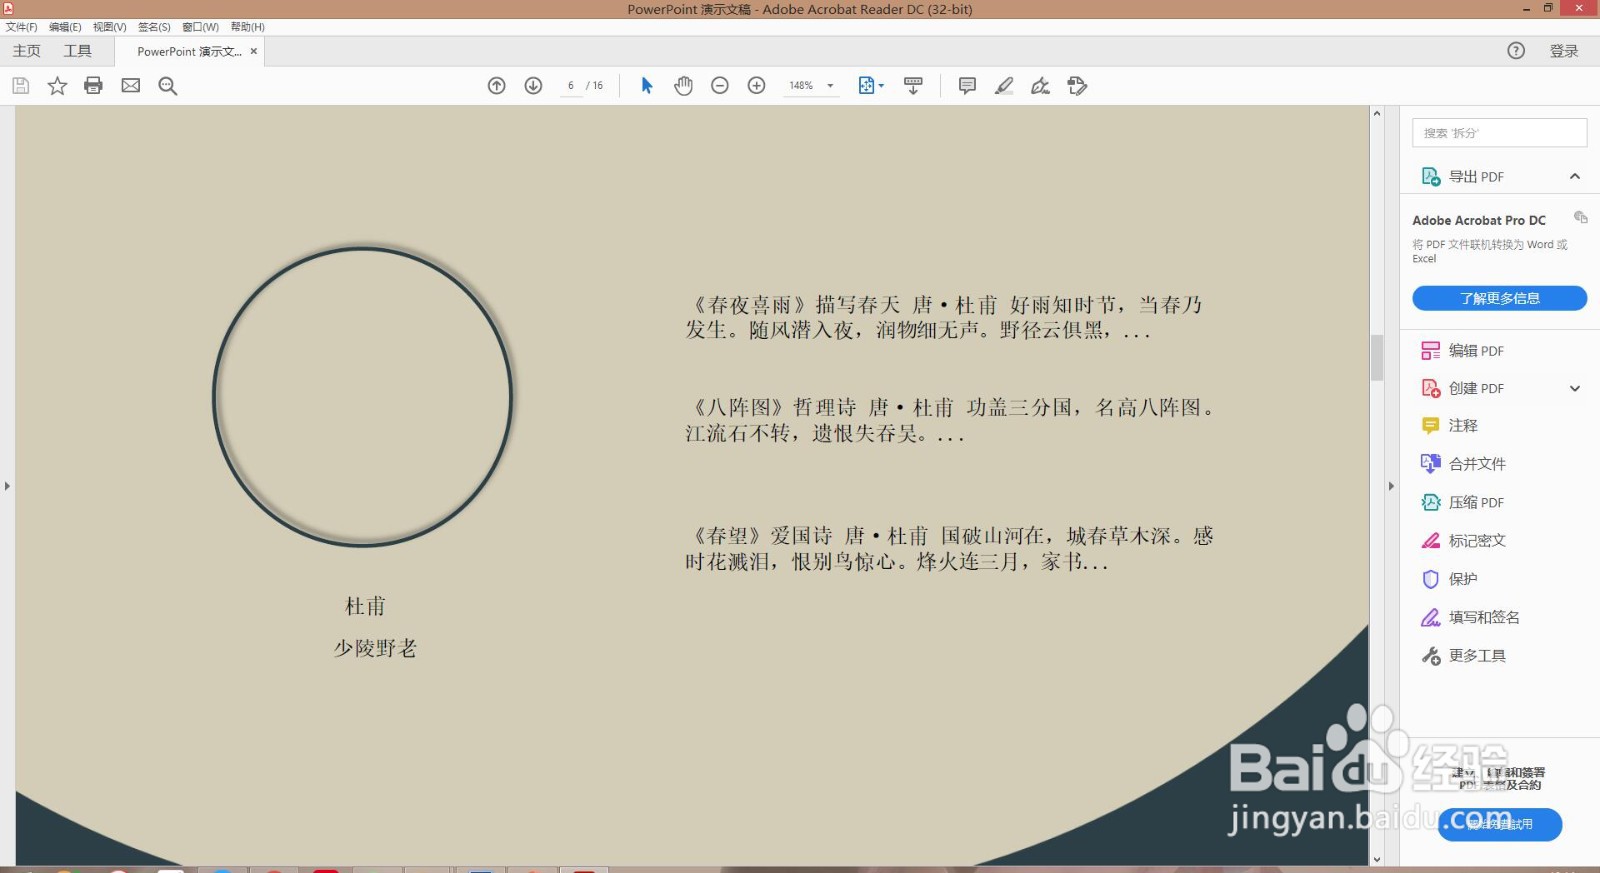
Task: Add a comment note icon
Action: click(967, 86)
